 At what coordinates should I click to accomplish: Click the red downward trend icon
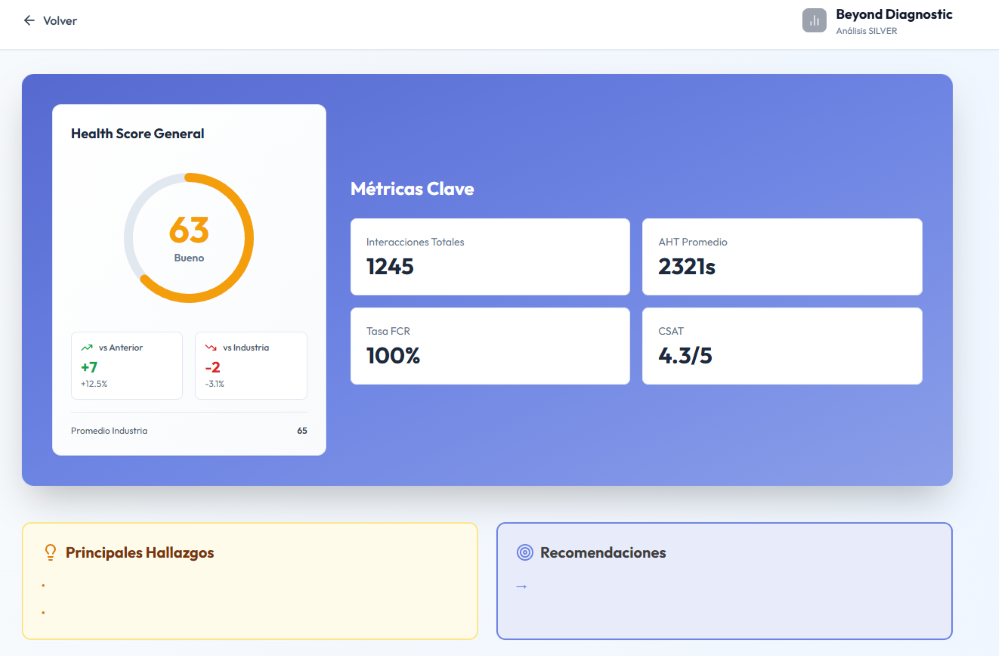coord(211,348)
